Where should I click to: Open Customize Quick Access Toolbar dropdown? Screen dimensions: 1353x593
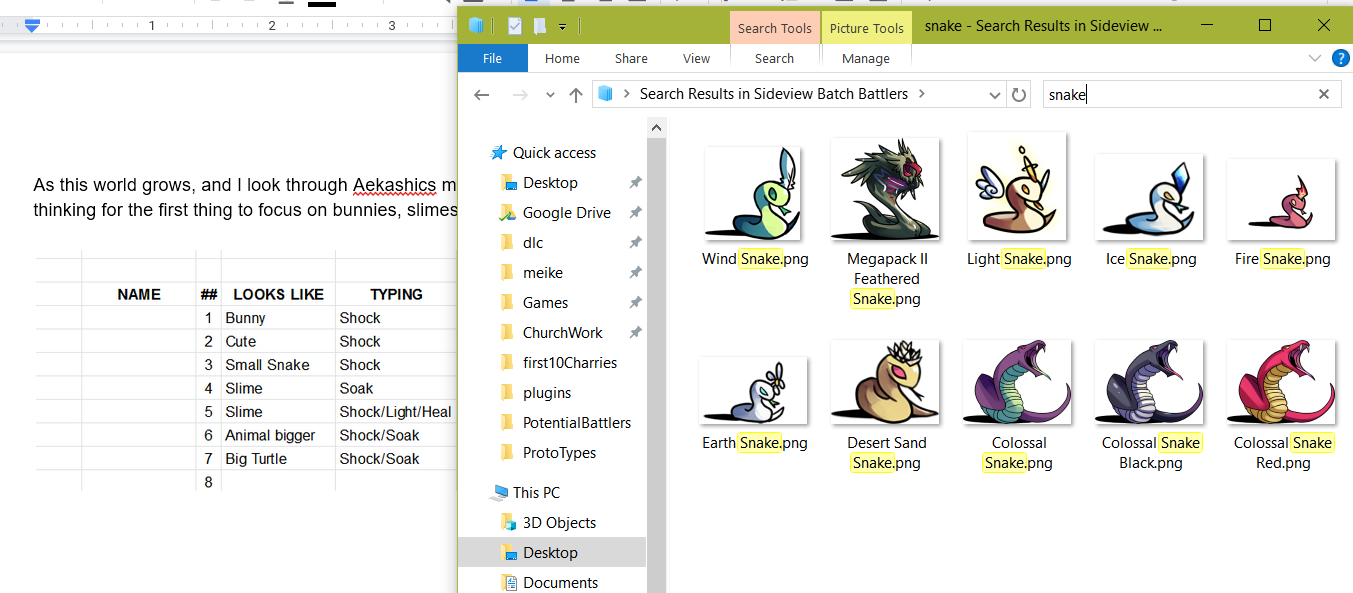(563, 27)
